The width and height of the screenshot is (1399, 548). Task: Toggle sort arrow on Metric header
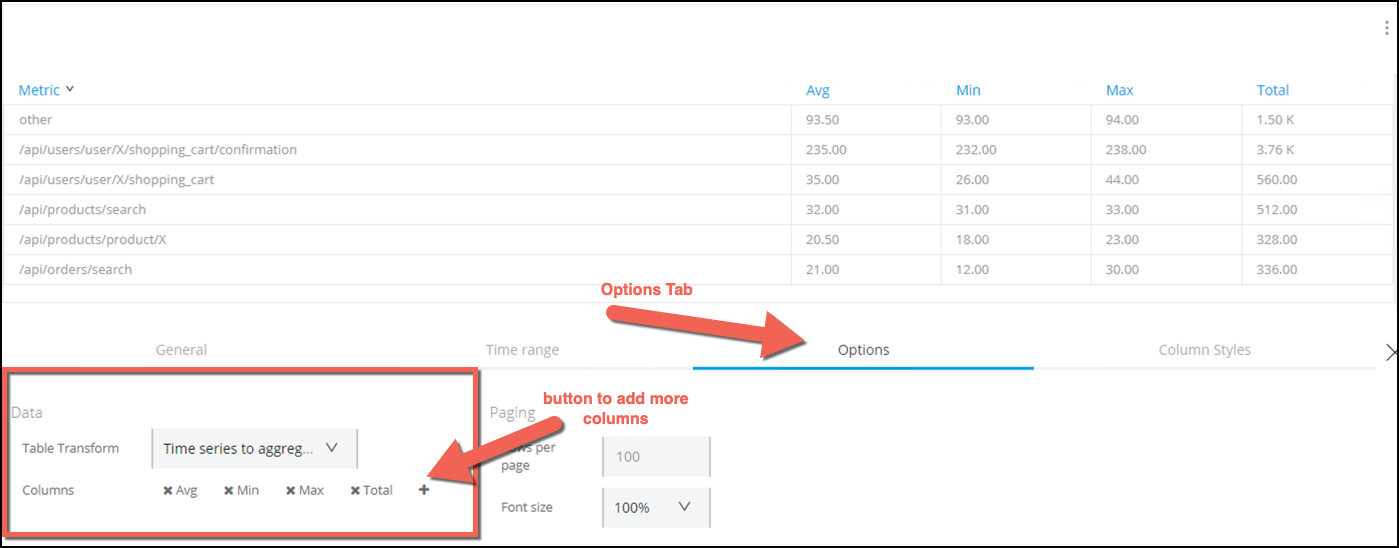70,89
